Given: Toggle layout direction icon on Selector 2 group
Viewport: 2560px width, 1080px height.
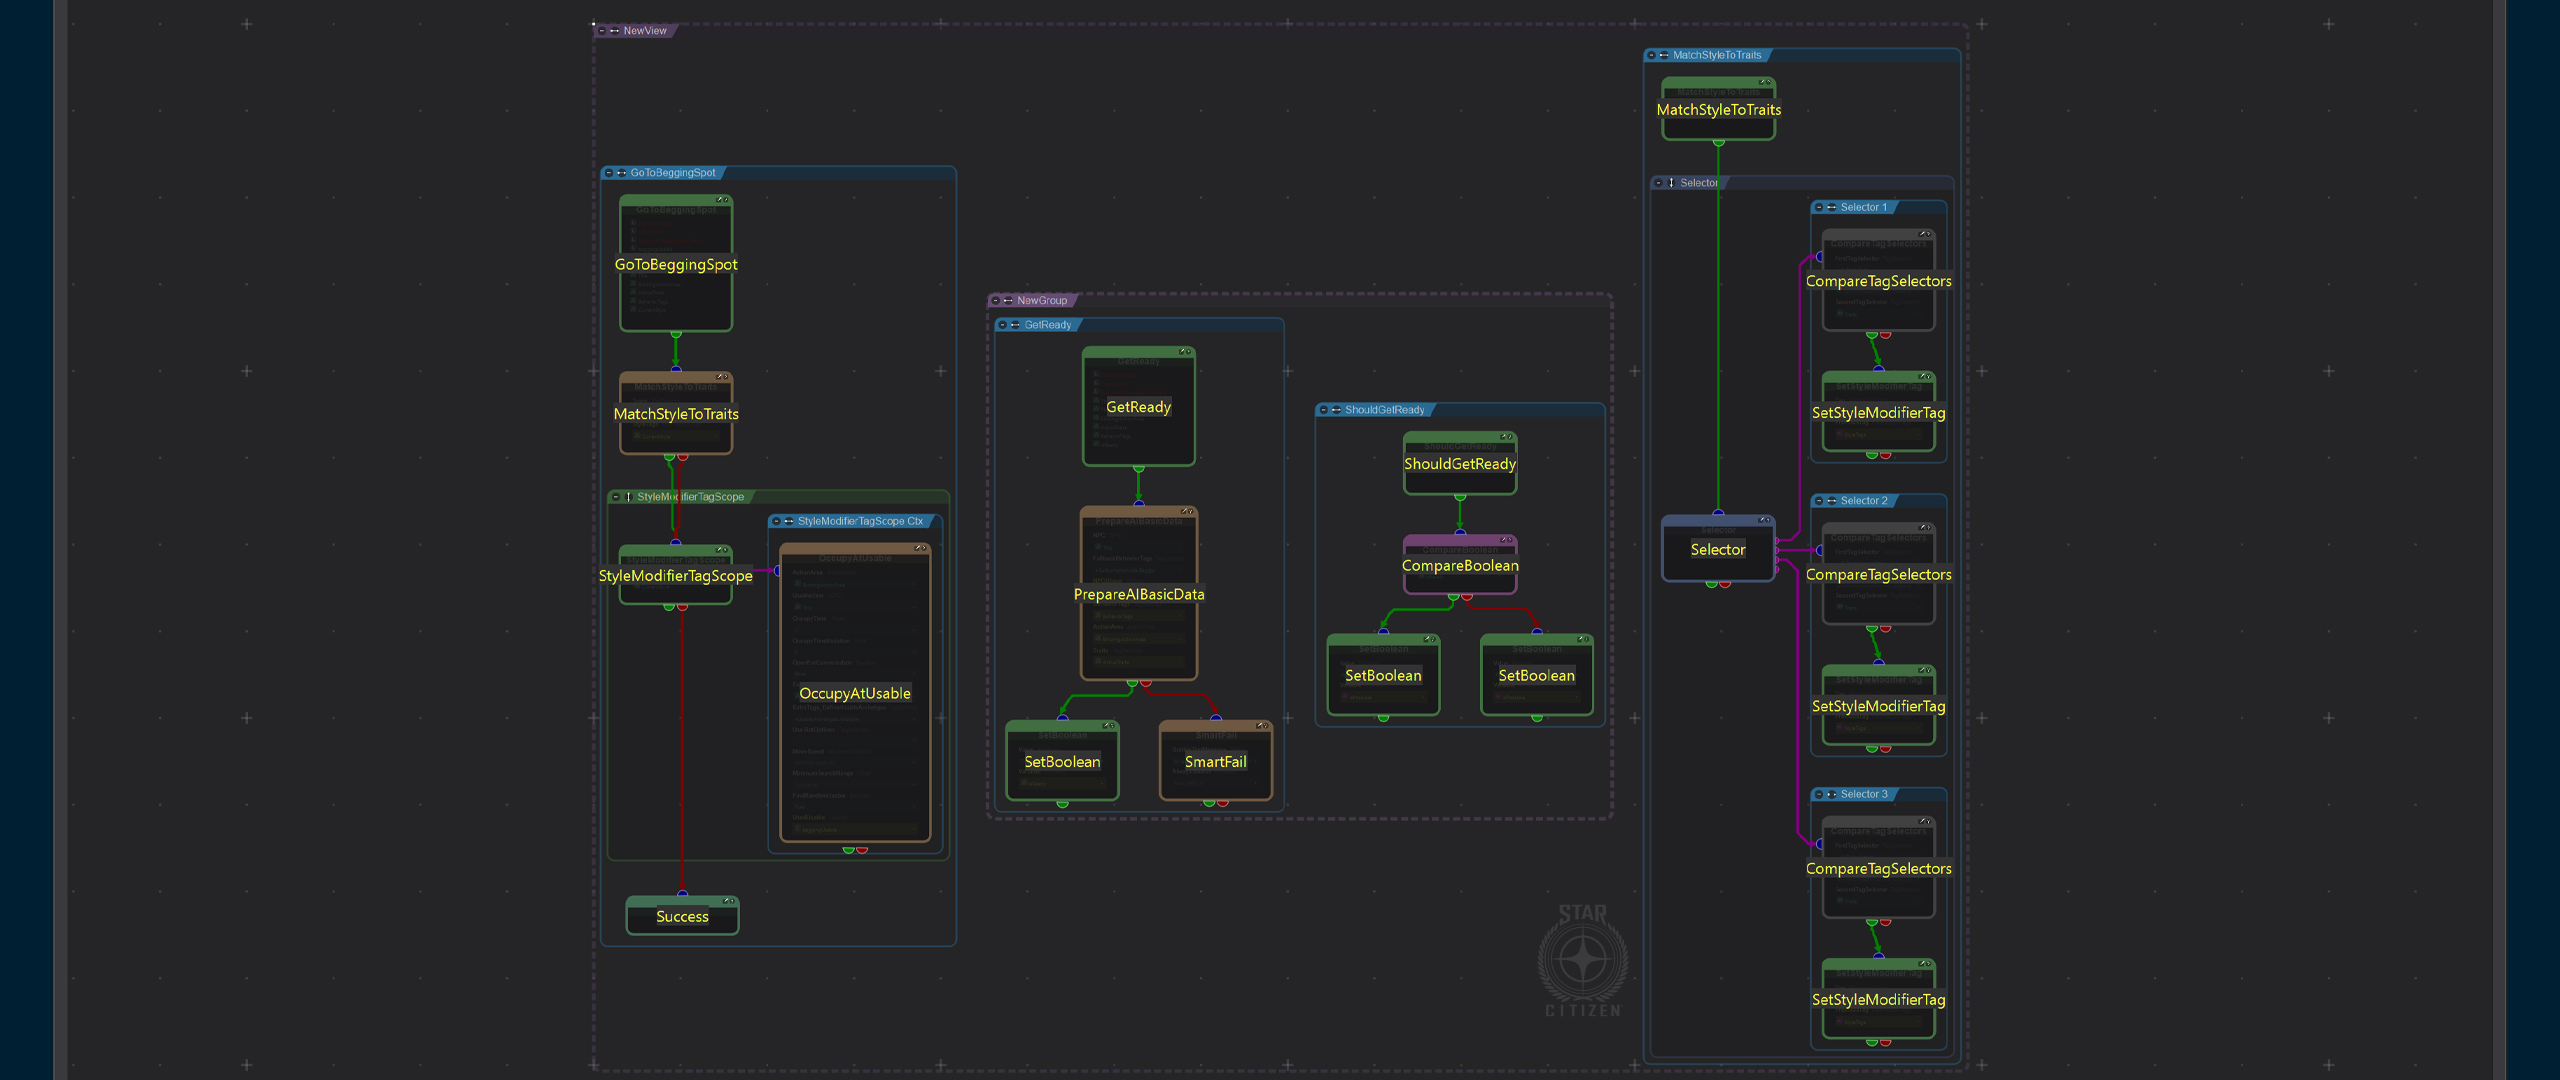Looking at the screenshot, I should click(x=1831, y=501).
